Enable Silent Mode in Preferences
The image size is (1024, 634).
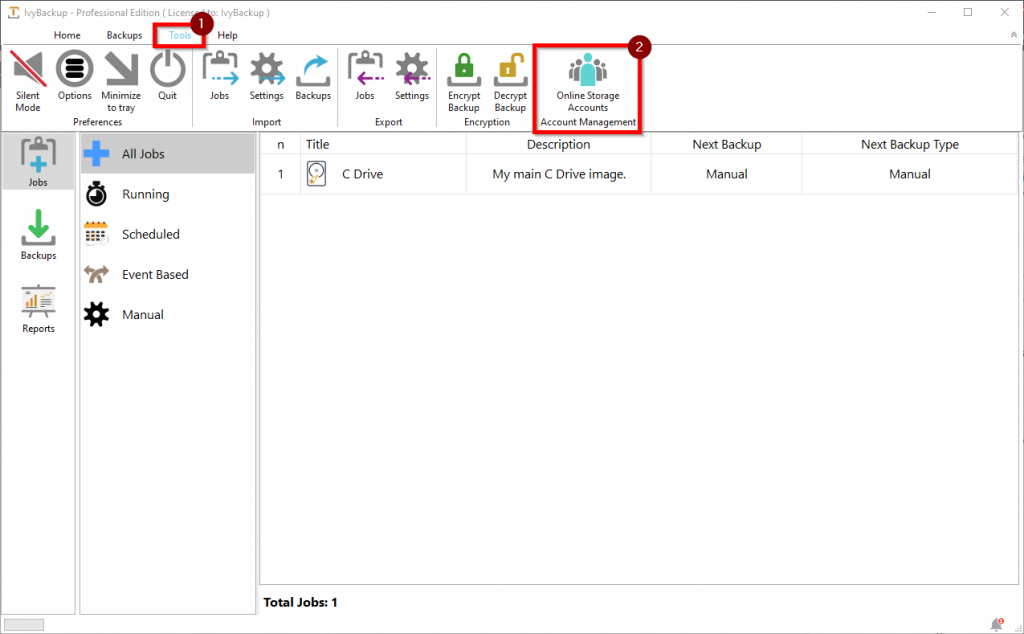pos(27,80)
